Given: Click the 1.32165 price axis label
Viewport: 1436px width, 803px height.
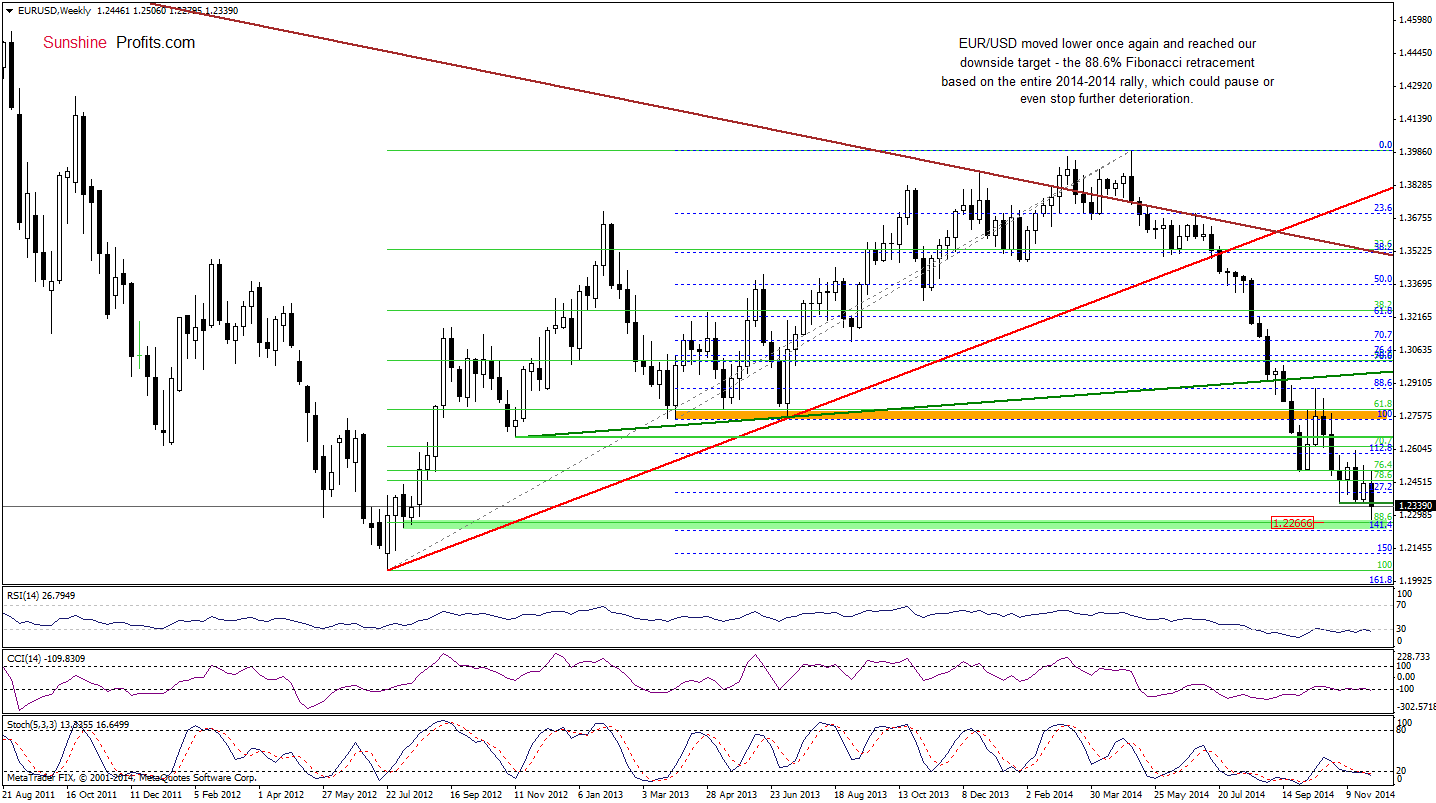Looking at the screenshot, I should coord(1417,317).
